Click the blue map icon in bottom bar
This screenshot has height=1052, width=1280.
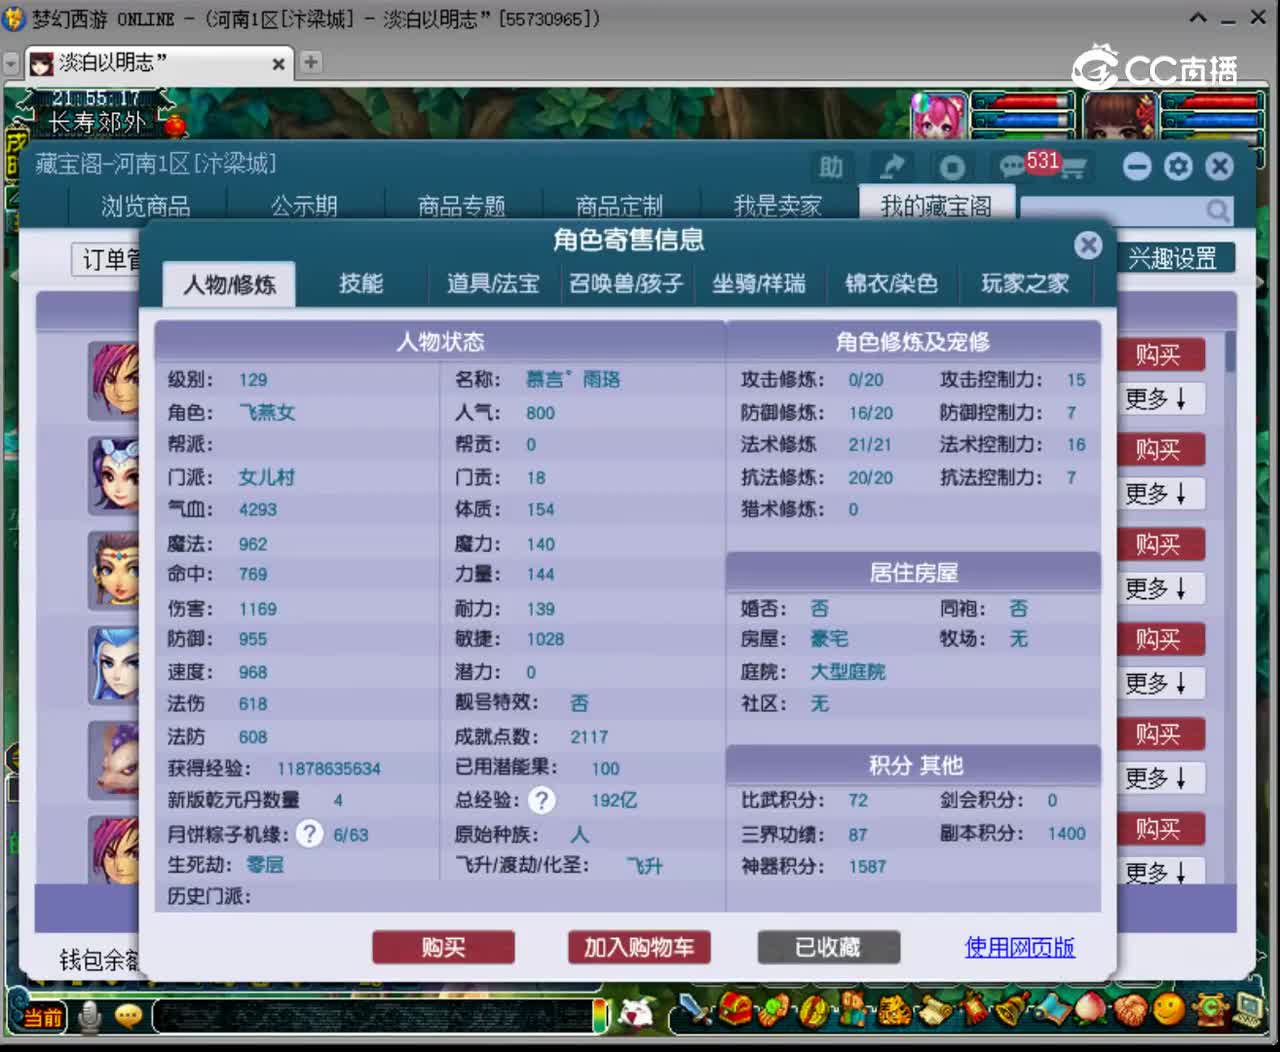1052,1010
